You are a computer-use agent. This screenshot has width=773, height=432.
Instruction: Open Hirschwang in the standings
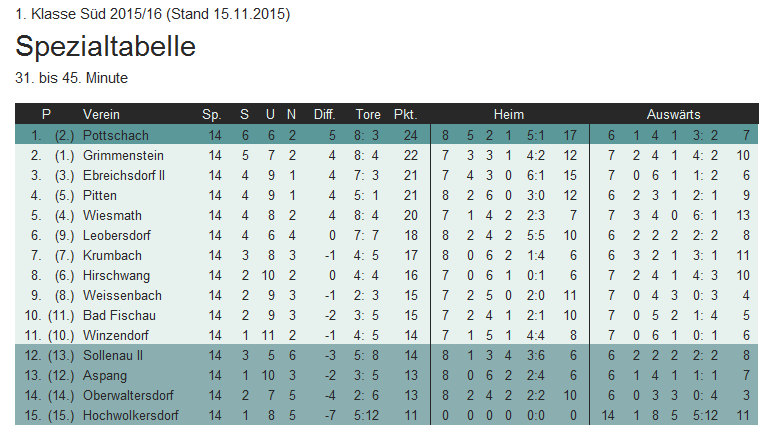pos(116,275)
